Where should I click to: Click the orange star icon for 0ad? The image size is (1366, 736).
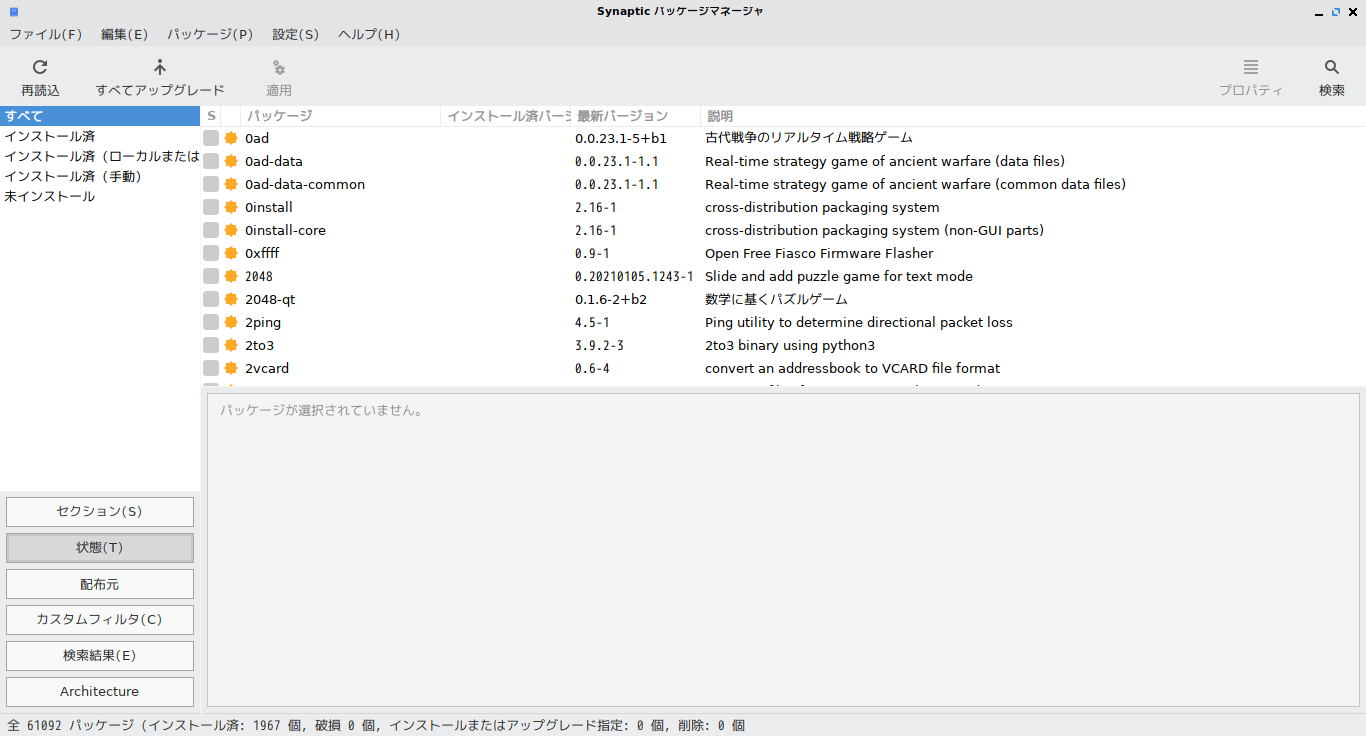coord(231,138)
